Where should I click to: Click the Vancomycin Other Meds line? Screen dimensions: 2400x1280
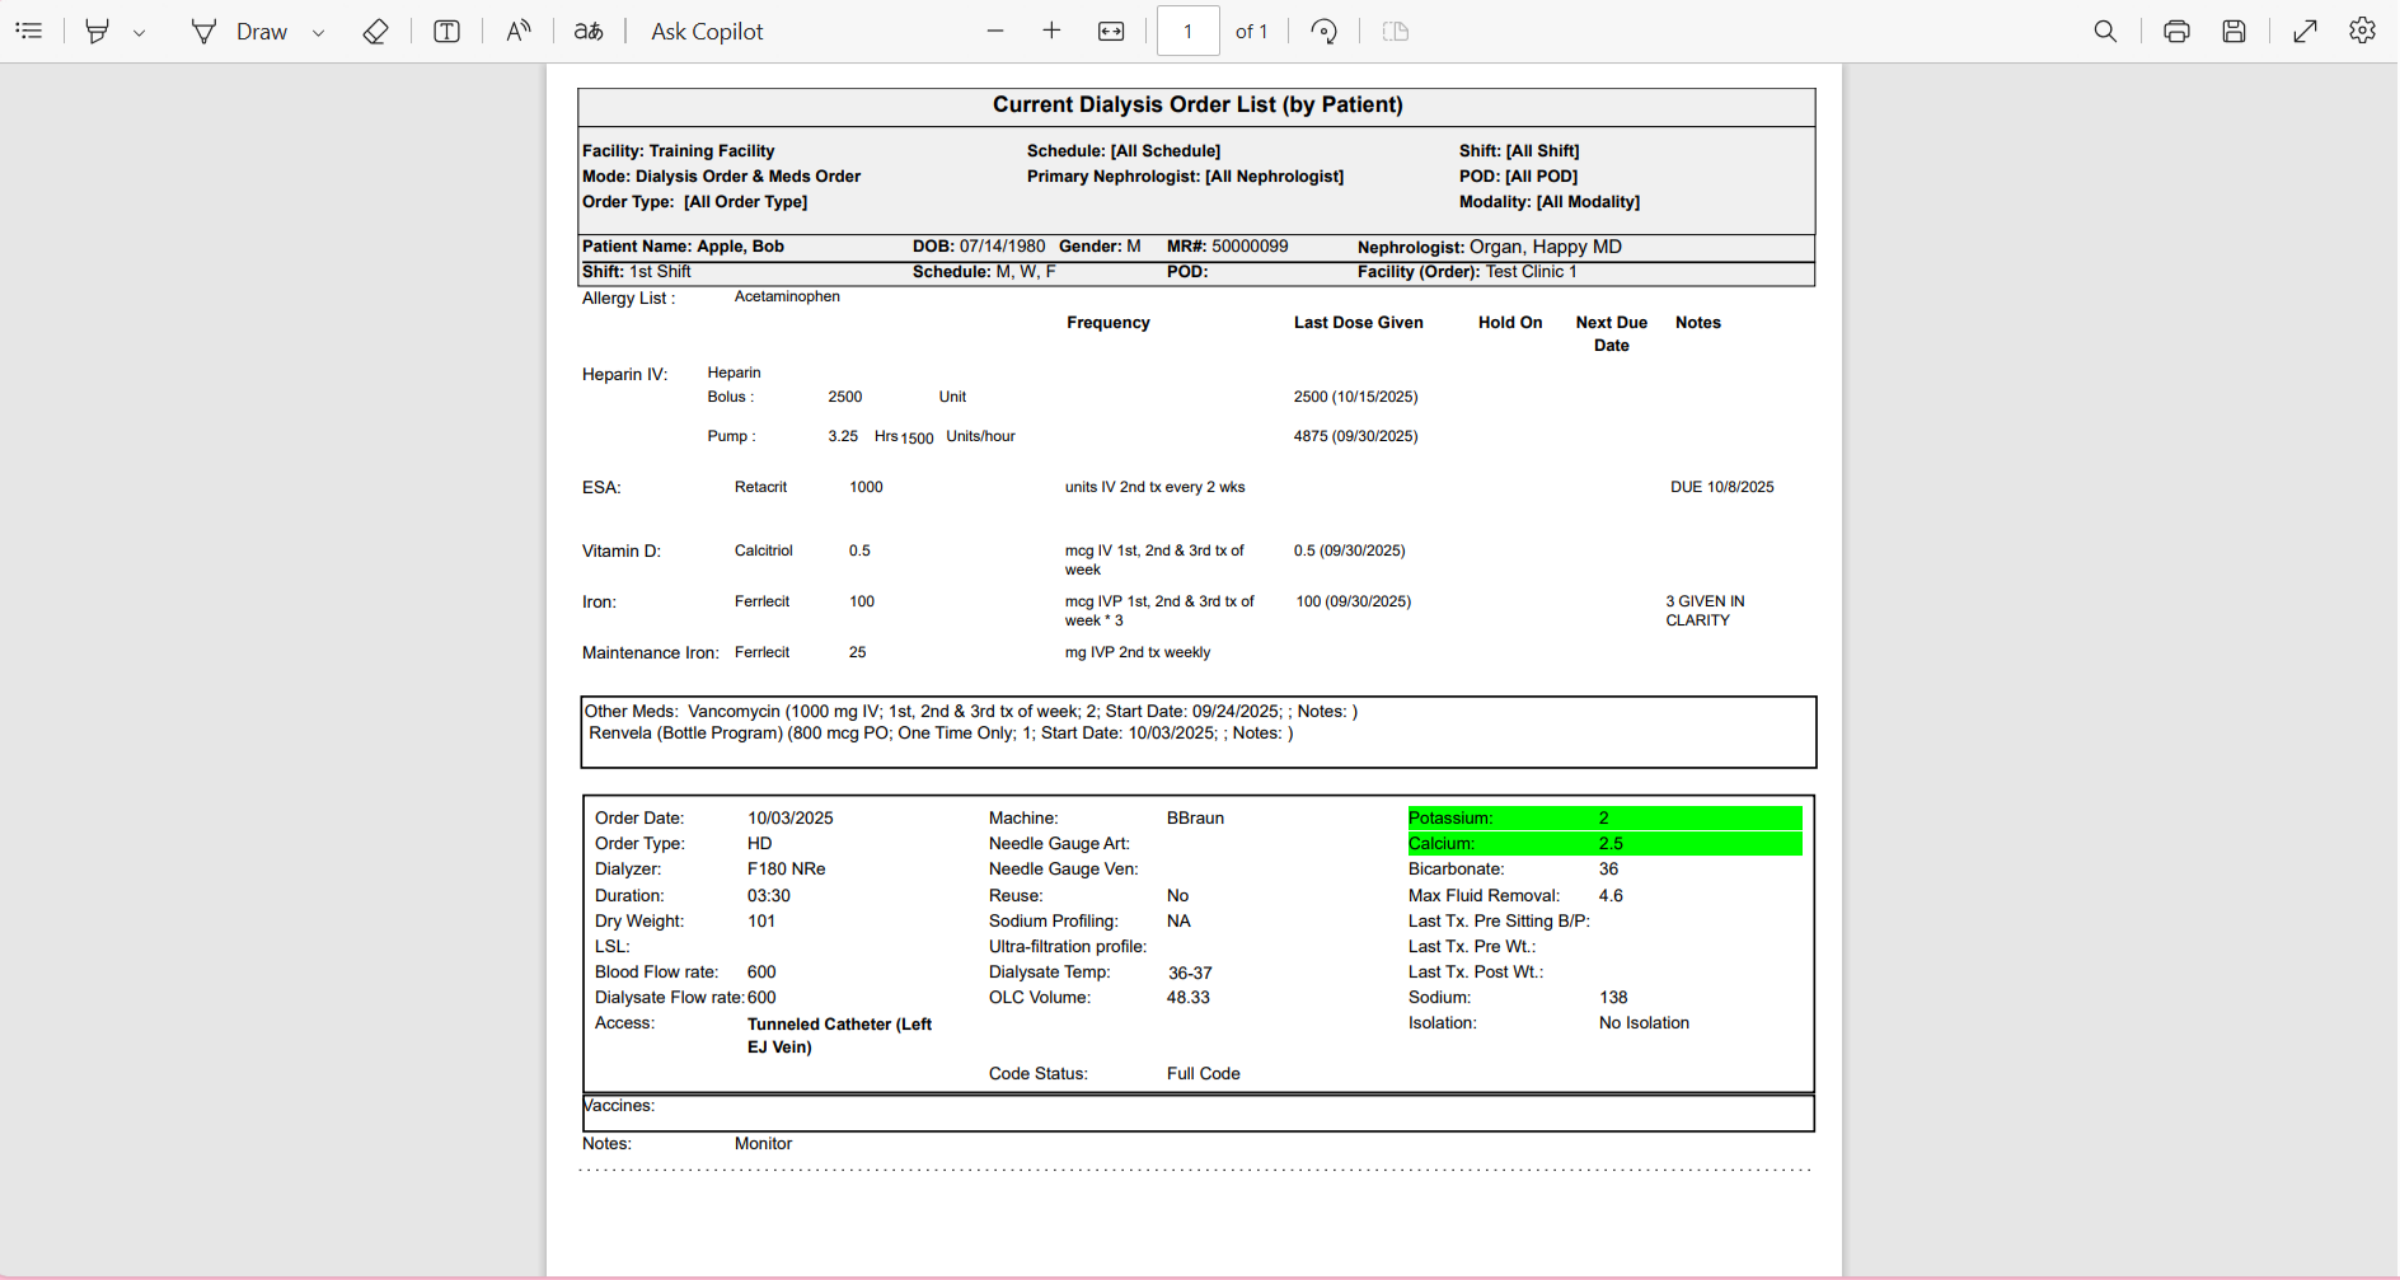coord(1022,711)
